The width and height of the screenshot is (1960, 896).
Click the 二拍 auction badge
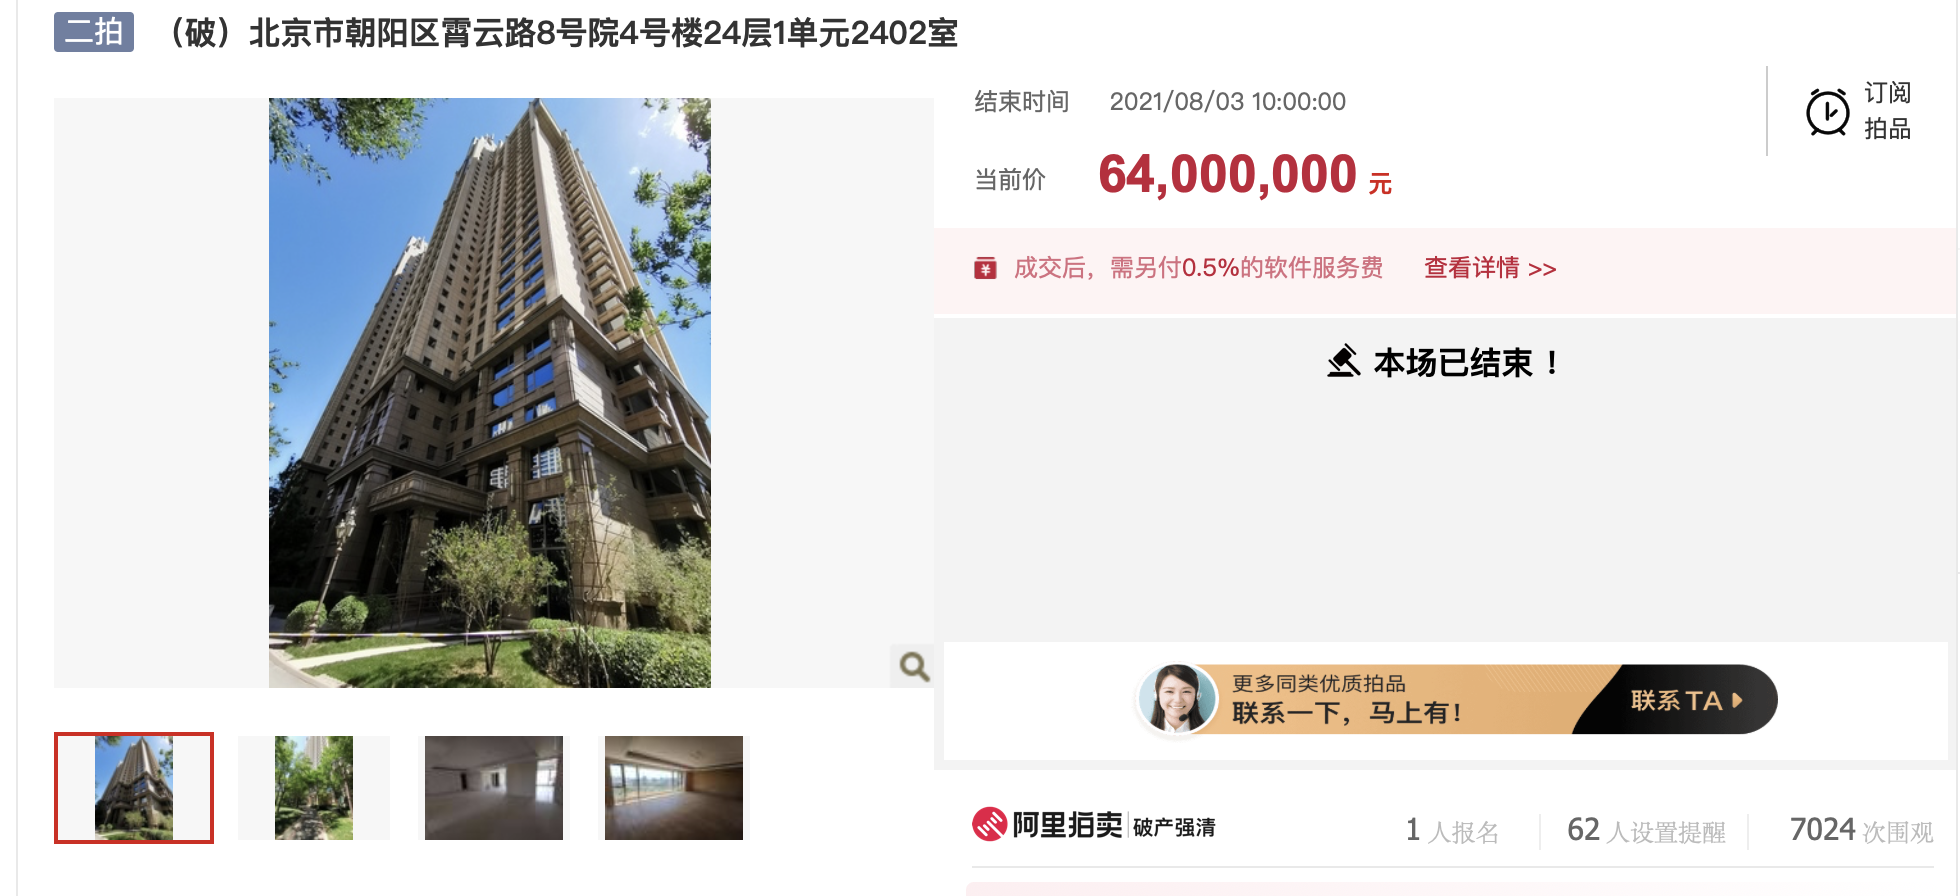pyautogui.click(x=94, y=32)
